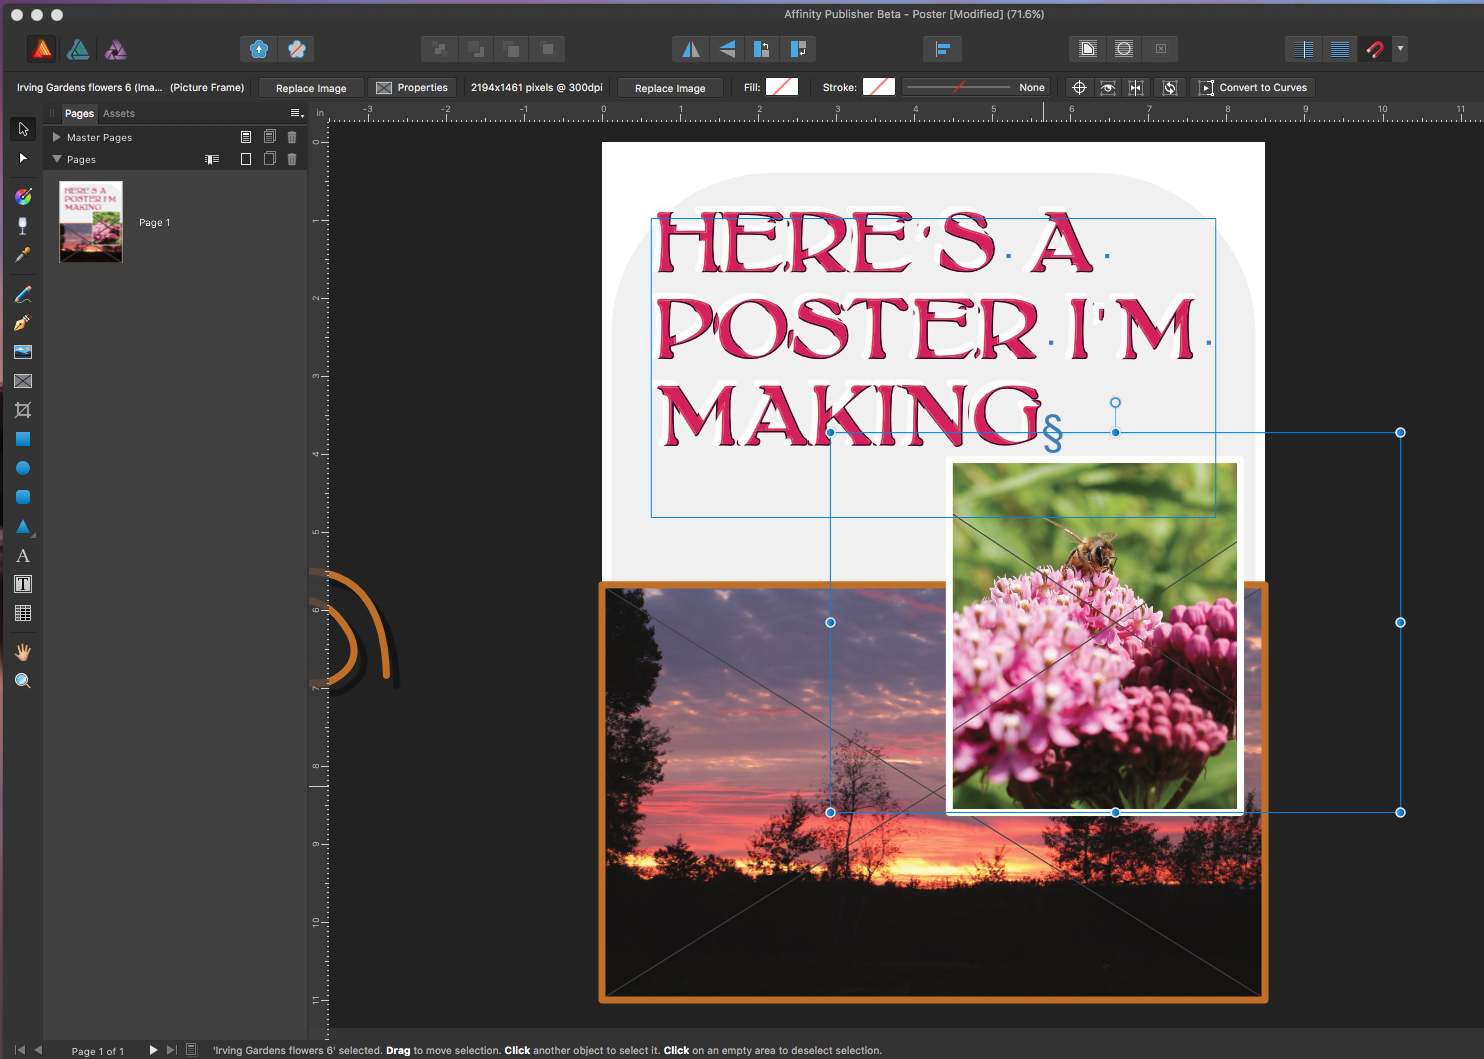Select the Rectangle shape tool
1484x1059 pixels.
[23, 439]
